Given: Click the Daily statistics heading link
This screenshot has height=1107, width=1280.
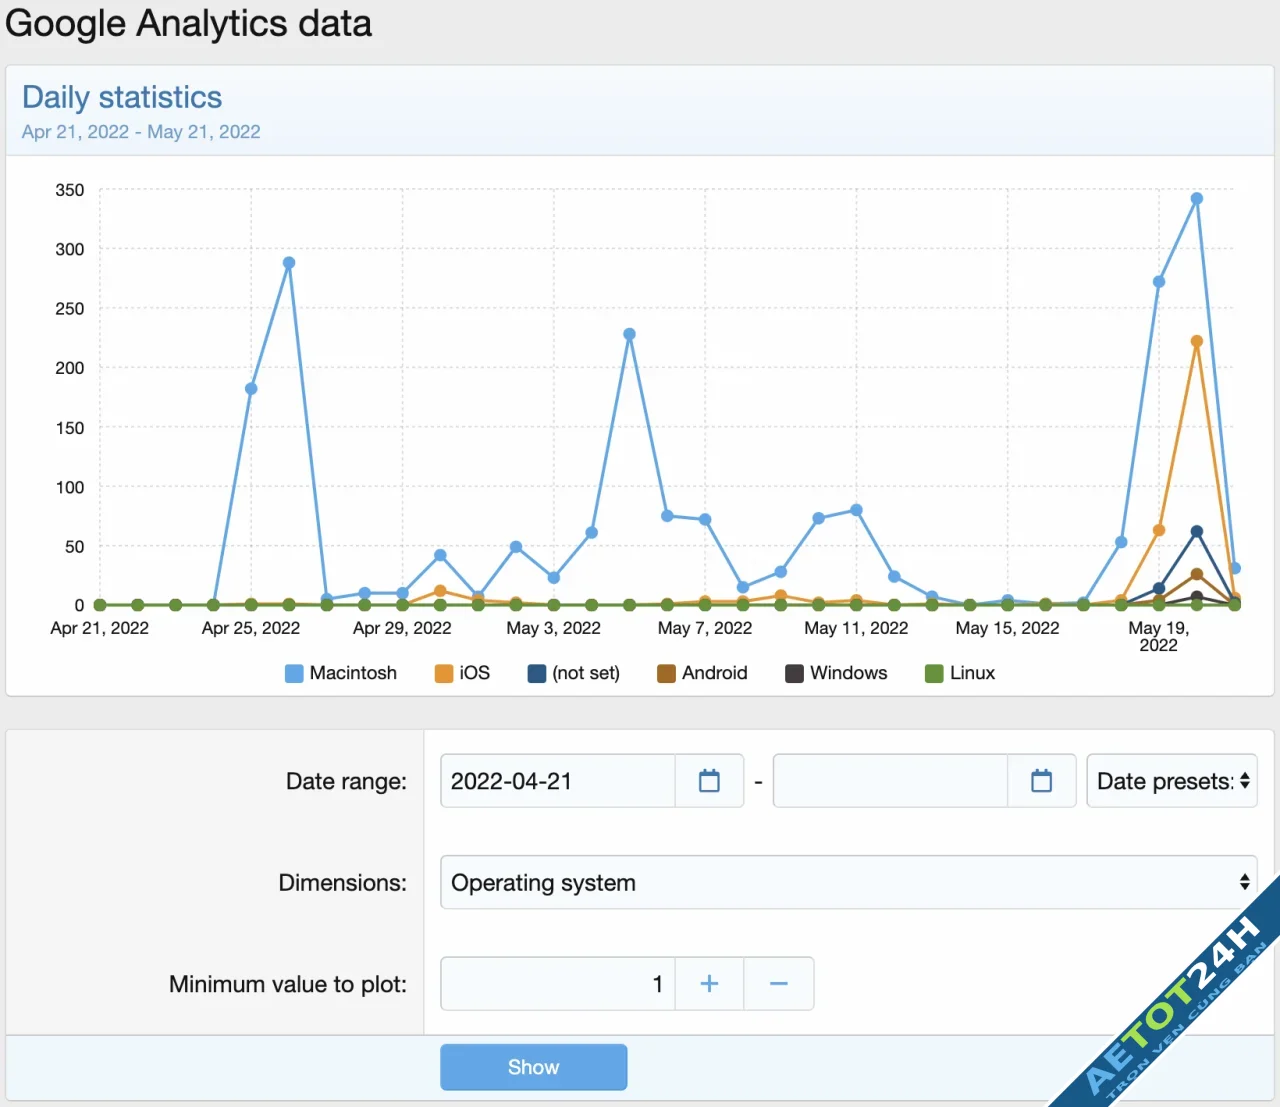Looking at the screenshot, I should click(x=122, y=97).
